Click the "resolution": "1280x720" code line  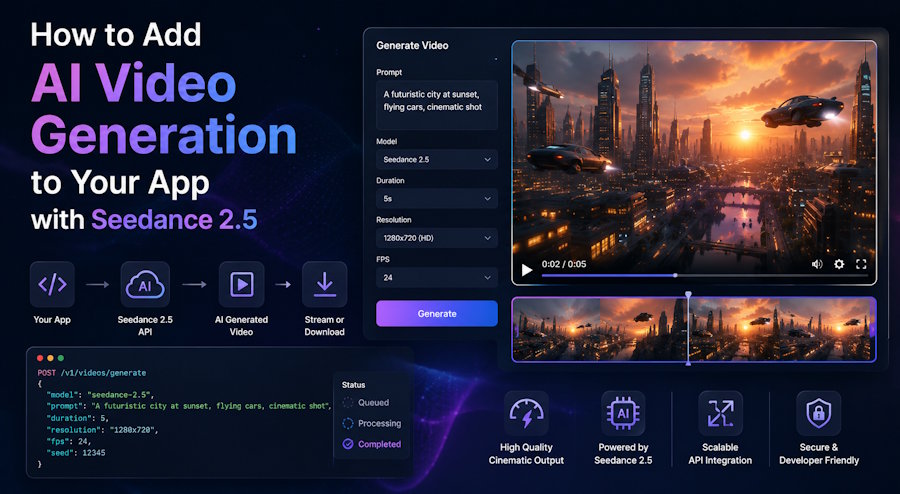102,430
